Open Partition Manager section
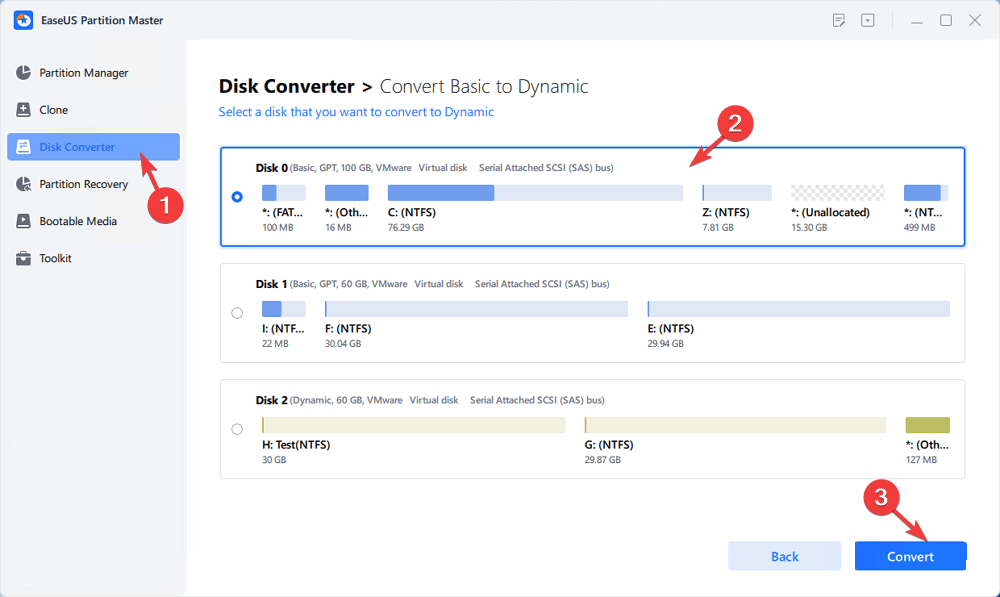 (x=93, y=73)
